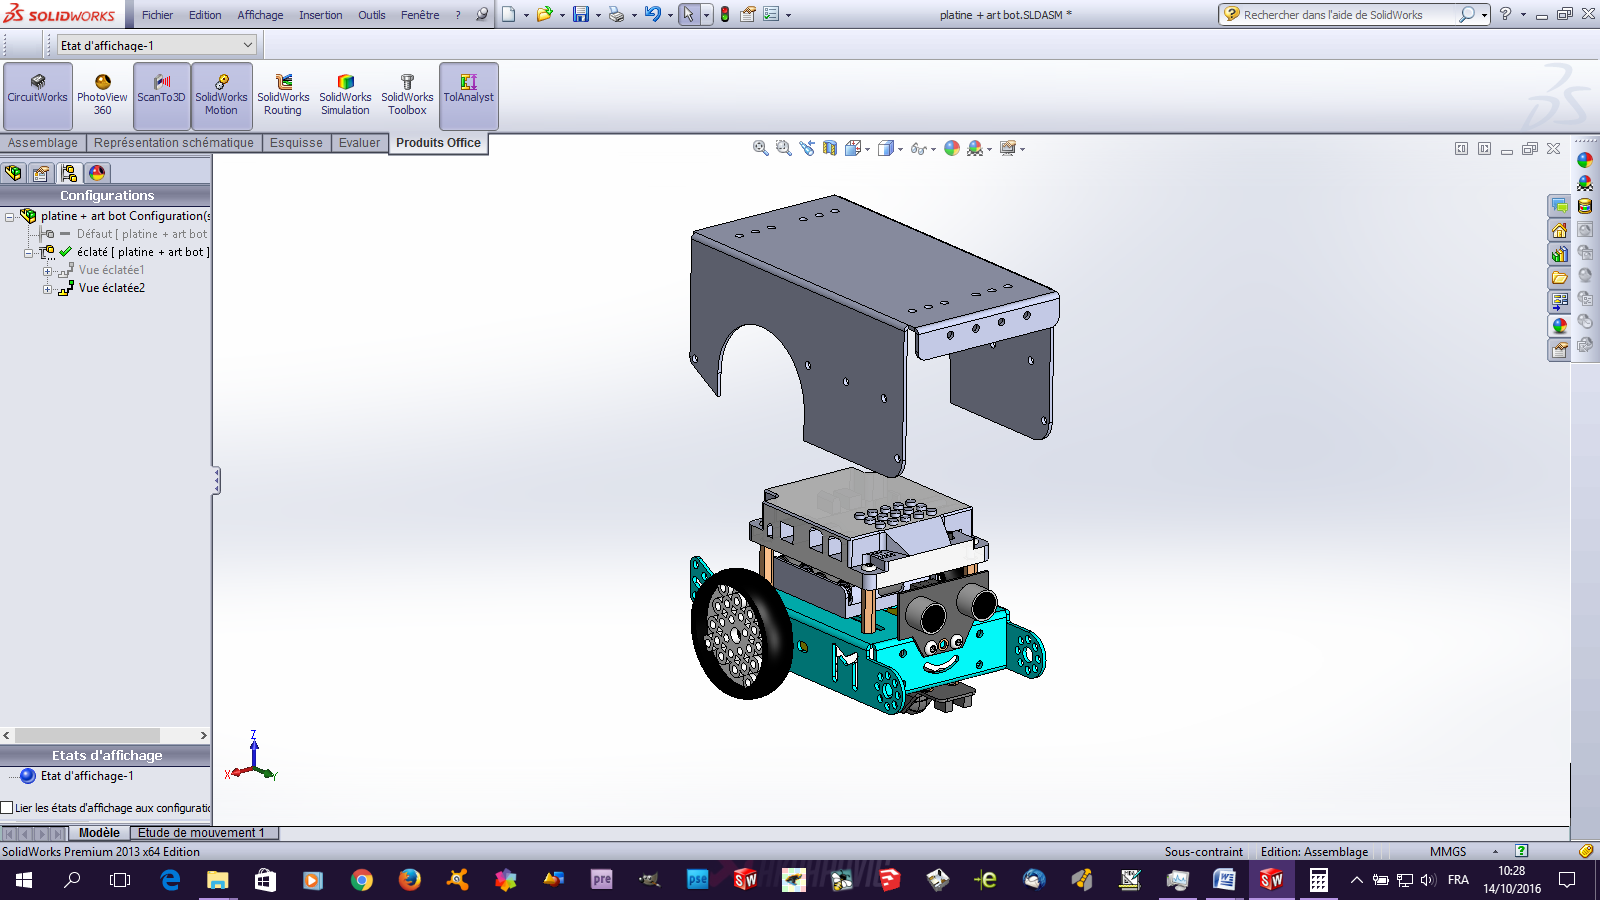Open the Insertion menu

coord(320,15)
